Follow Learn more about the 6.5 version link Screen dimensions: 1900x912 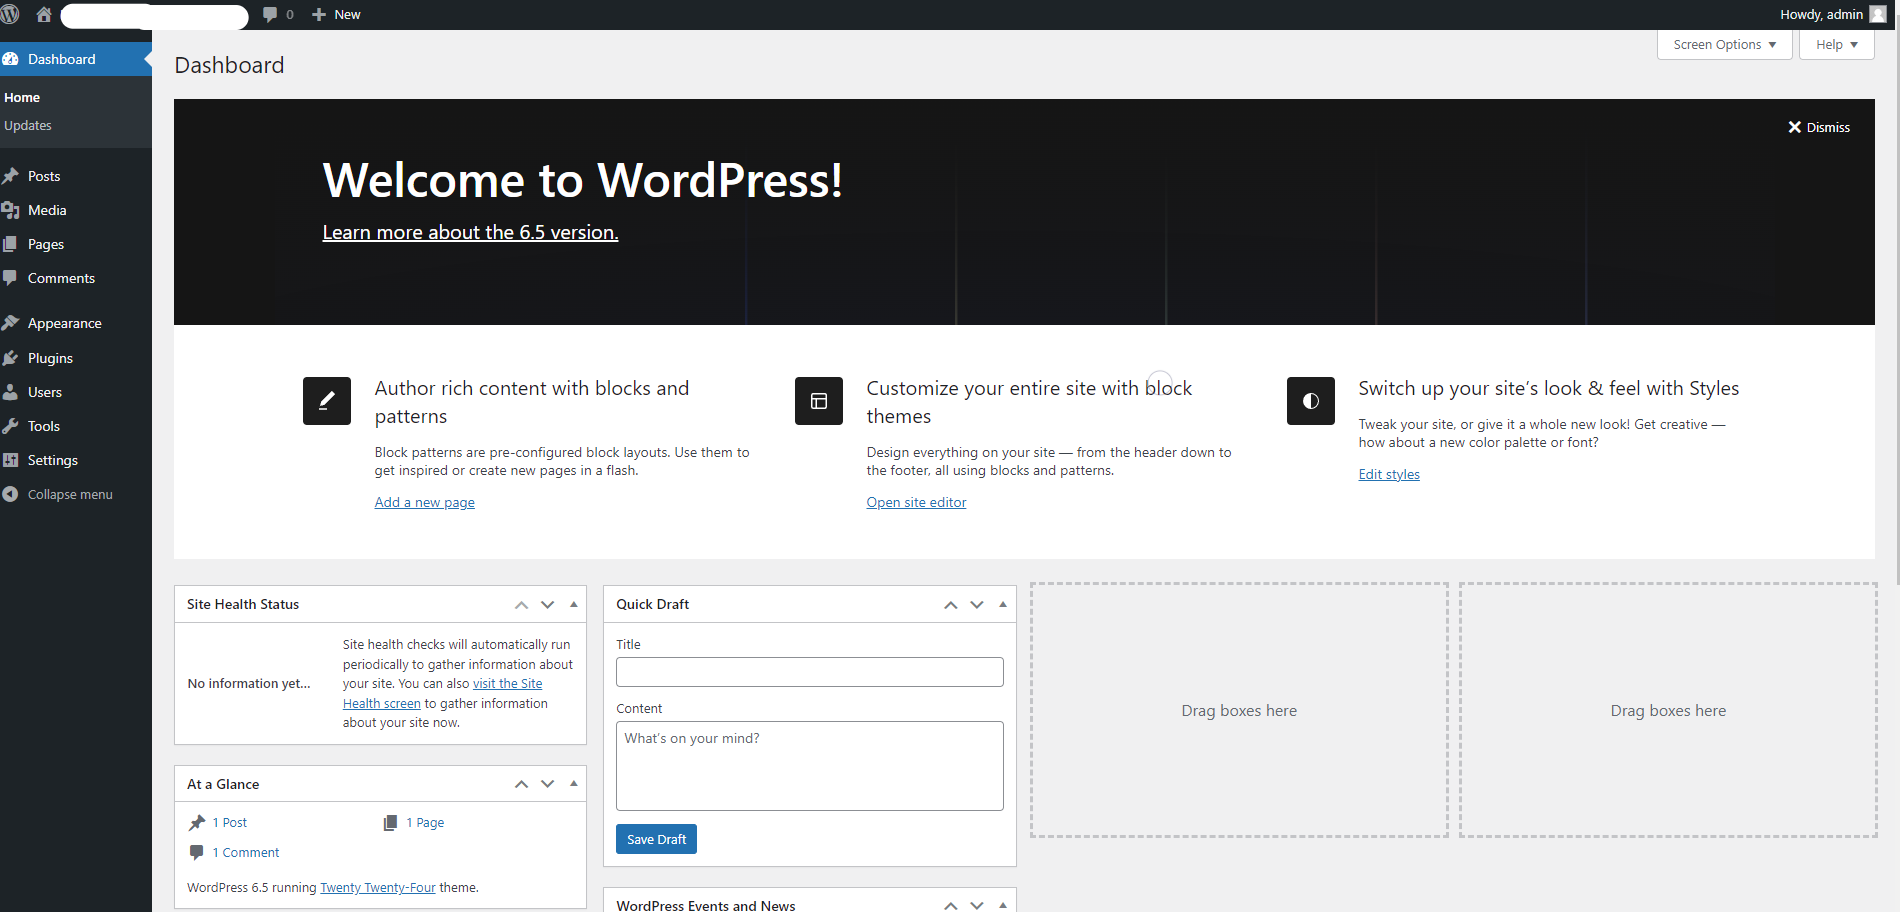pos(470,232)
